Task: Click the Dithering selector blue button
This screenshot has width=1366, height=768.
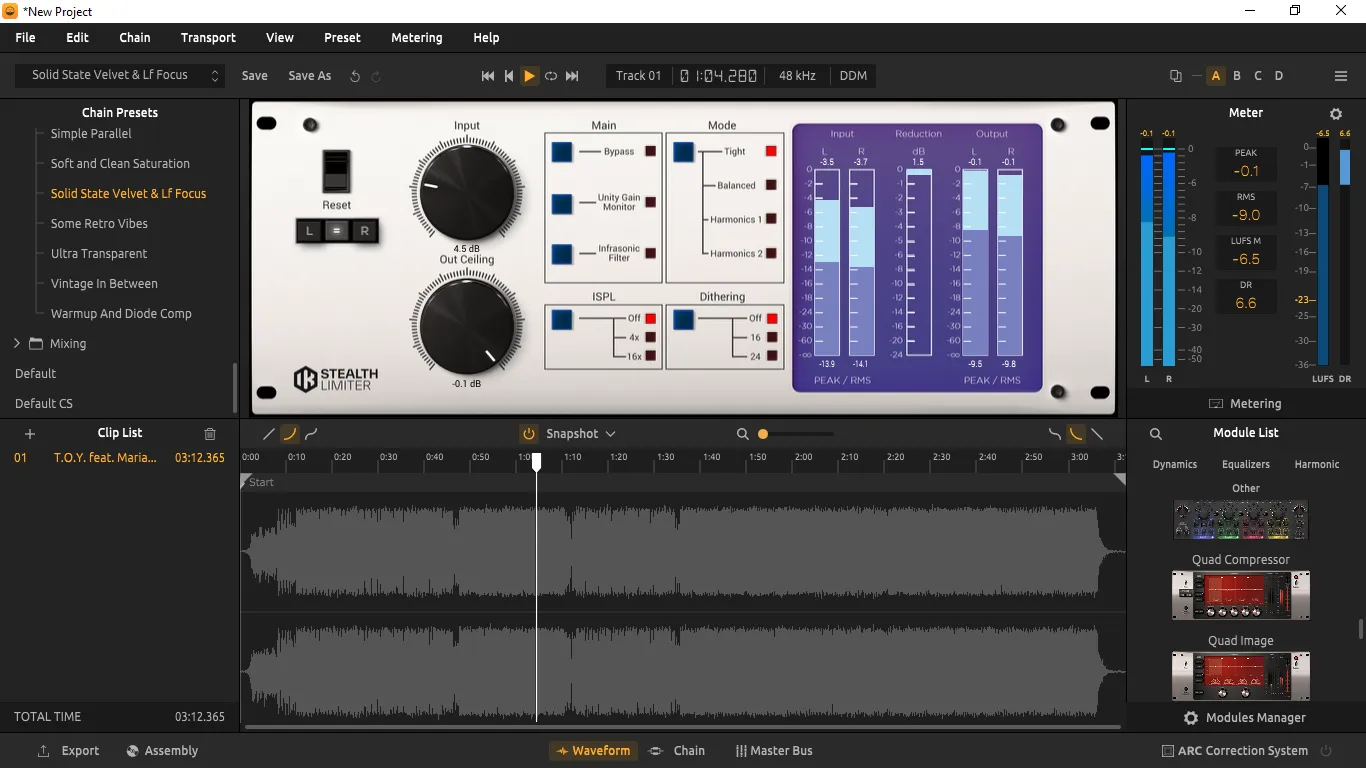Action: click(683, 320)
